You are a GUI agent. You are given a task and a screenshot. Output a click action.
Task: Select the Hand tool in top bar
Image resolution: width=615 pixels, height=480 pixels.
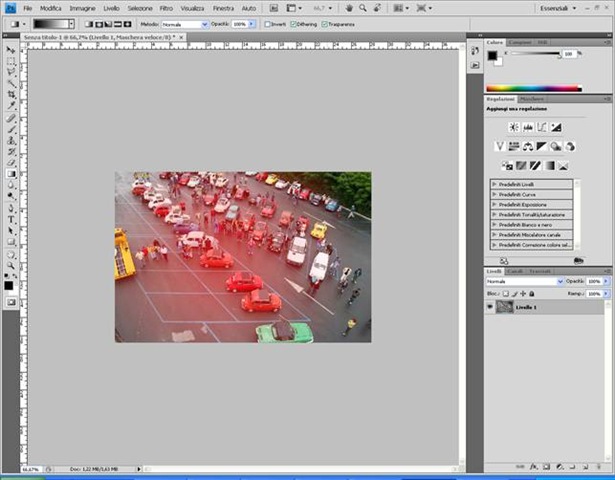coord(349,8)
